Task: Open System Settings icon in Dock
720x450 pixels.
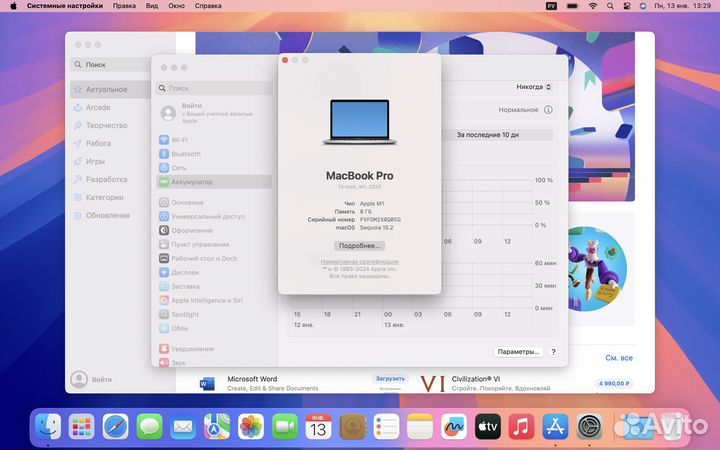Action: point(589,427)
